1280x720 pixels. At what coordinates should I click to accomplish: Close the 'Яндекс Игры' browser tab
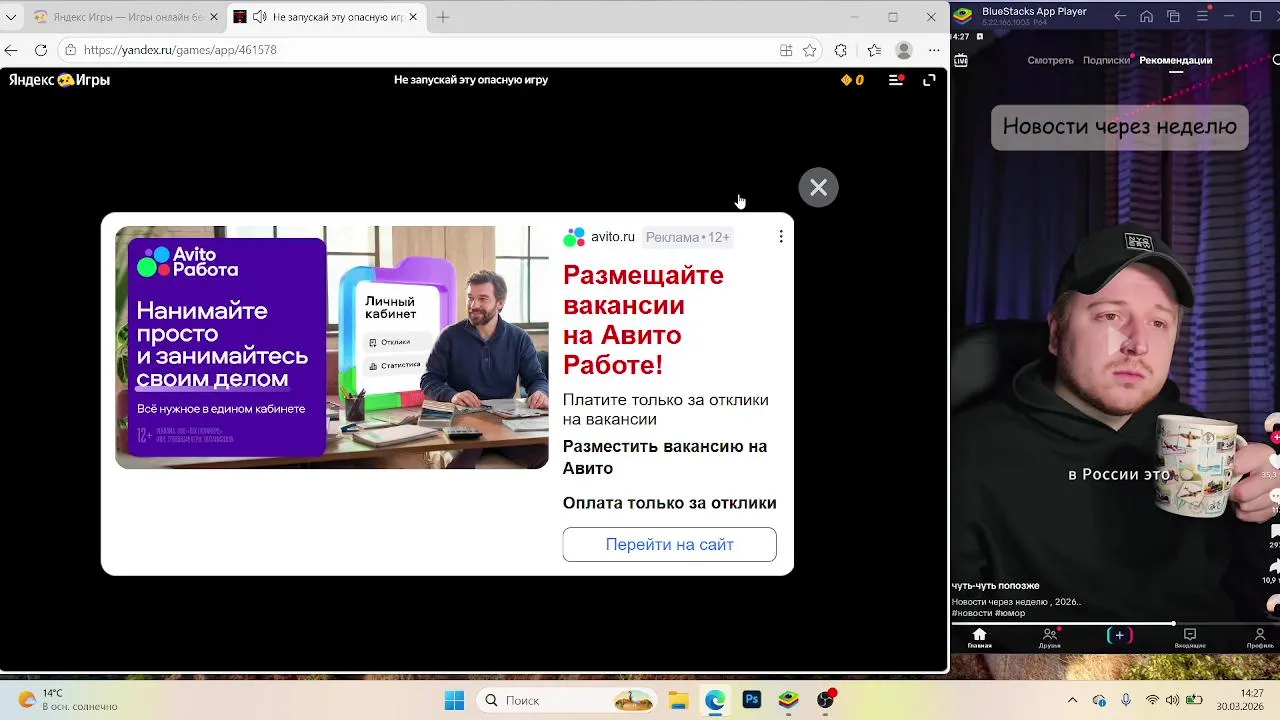tap(213, 17)
